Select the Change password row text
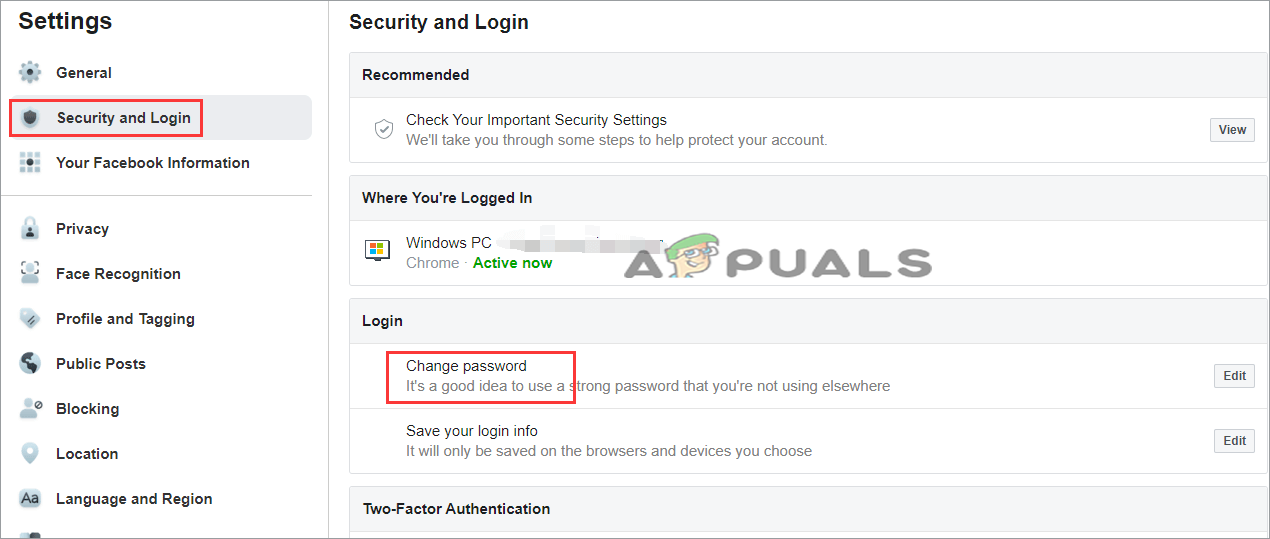 click(466, 366)
